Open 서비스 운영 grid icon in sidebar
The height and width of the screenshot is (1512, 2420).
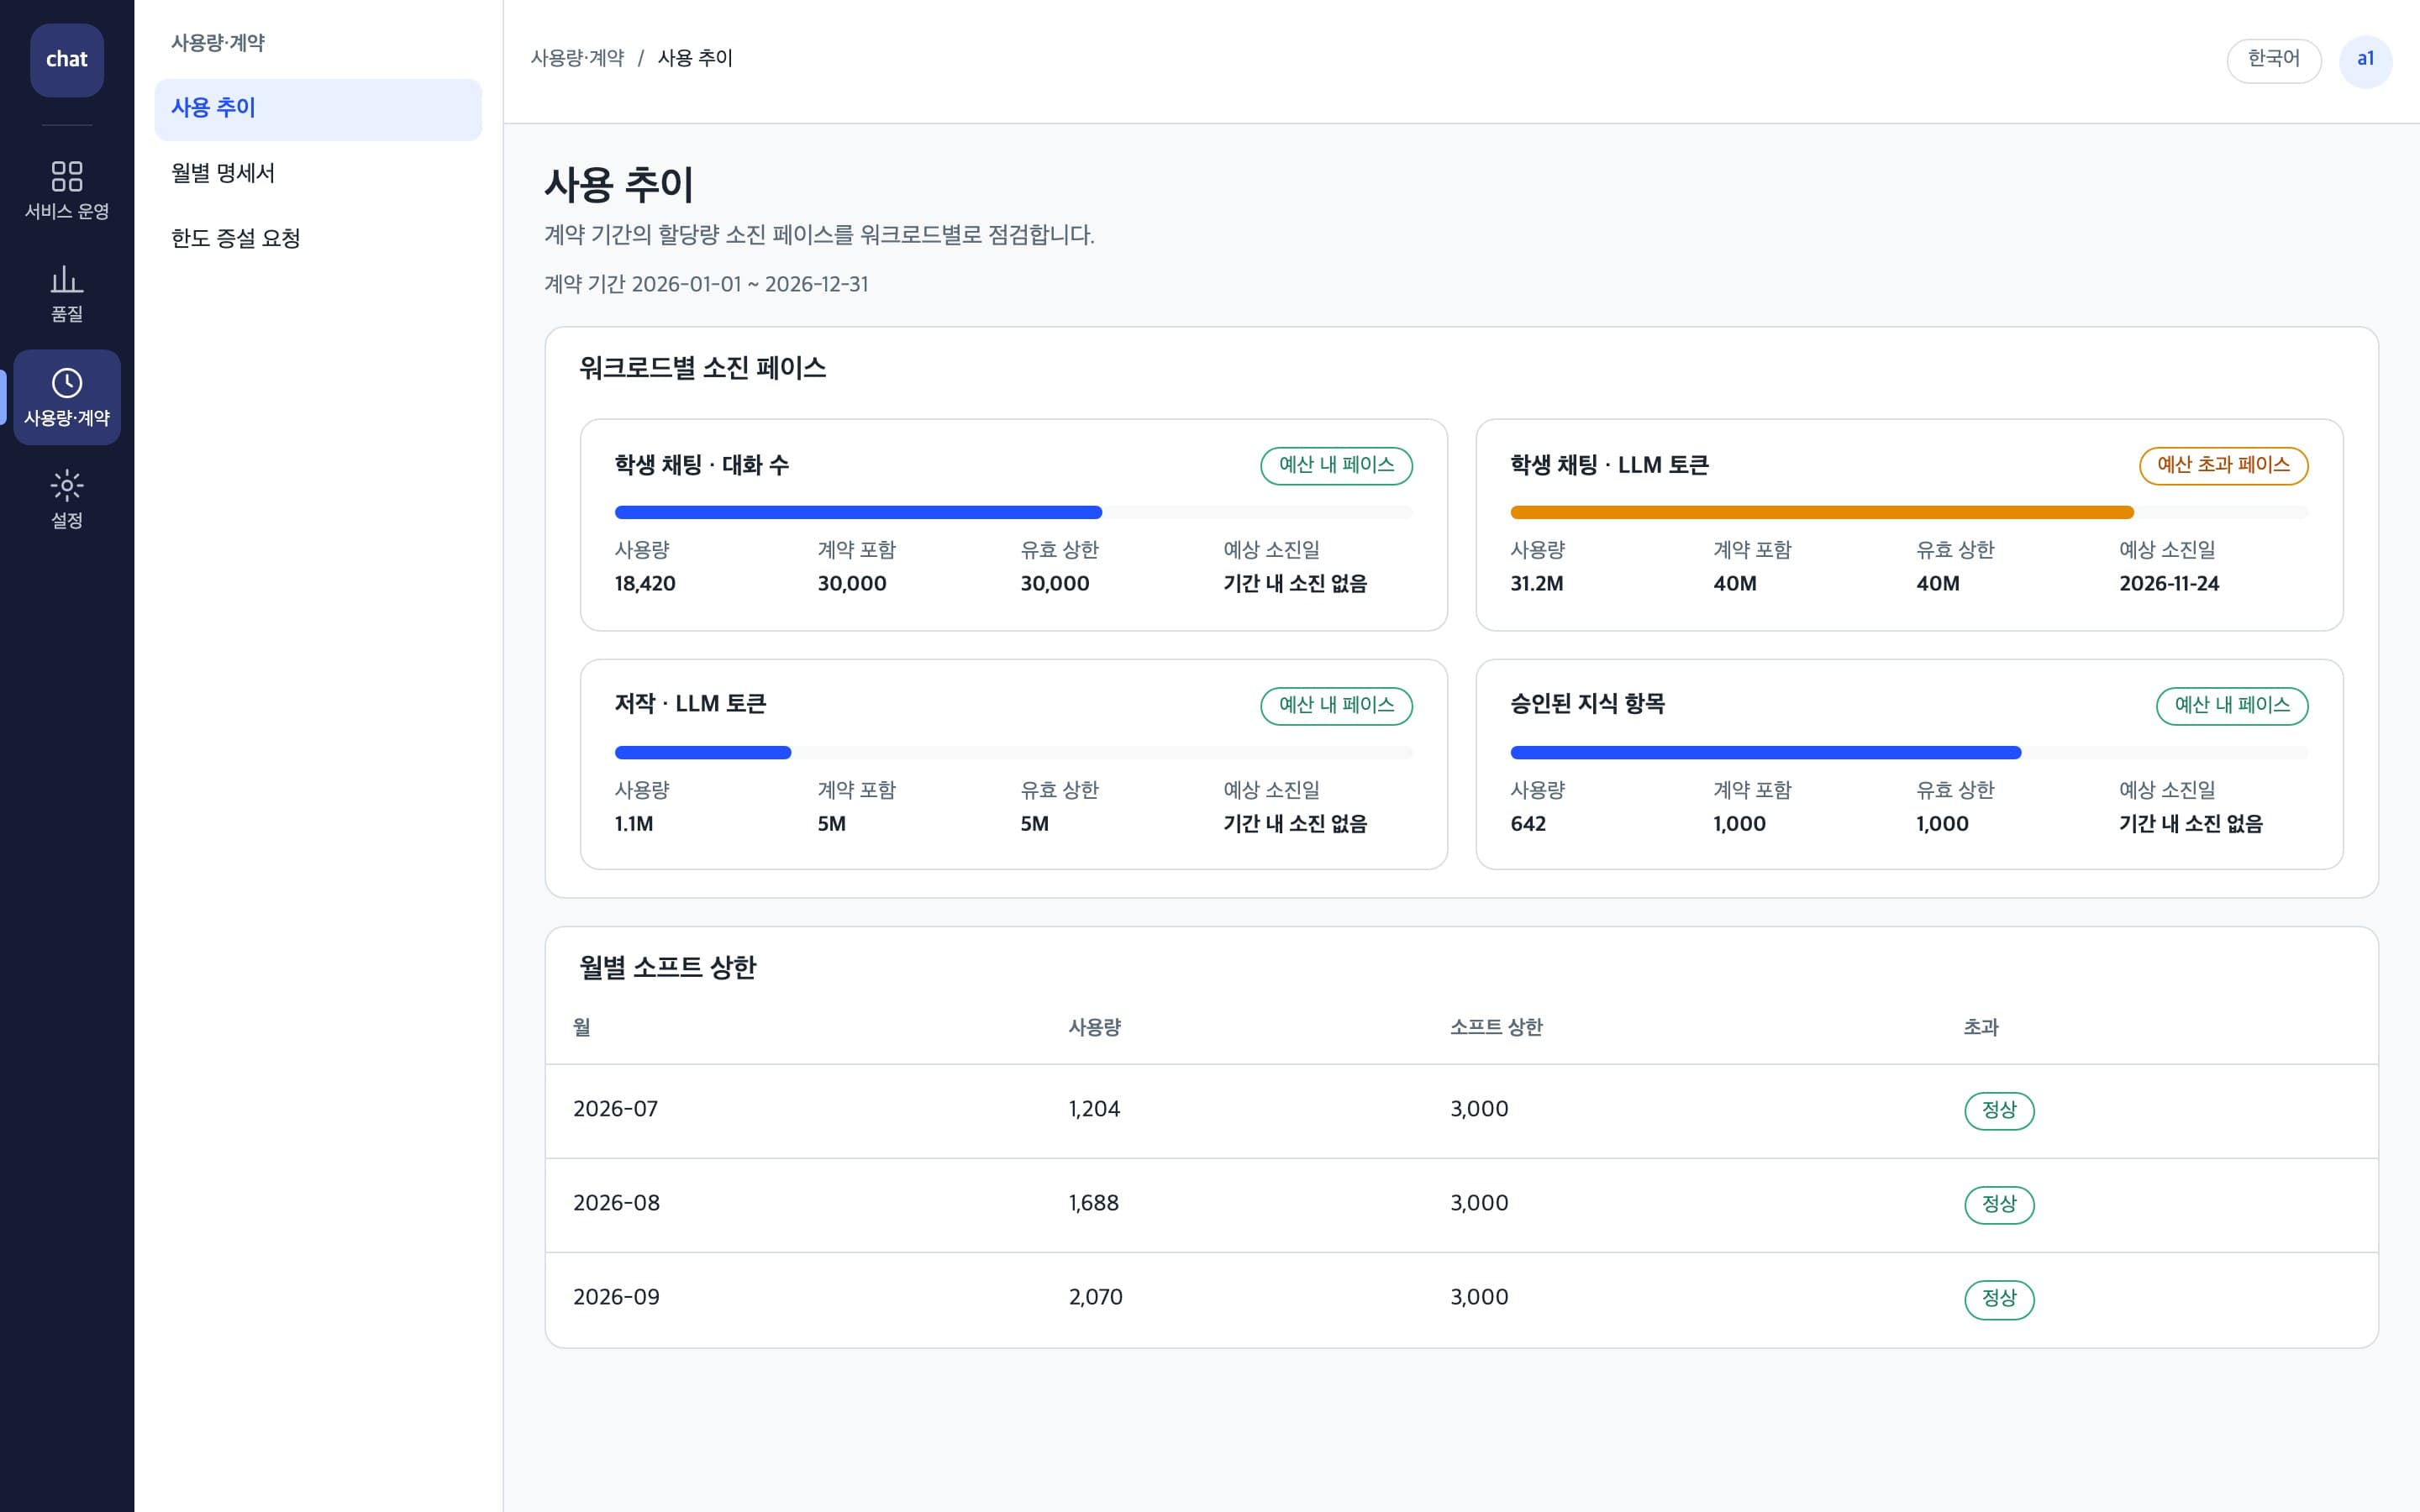click(x=67, y=190)
